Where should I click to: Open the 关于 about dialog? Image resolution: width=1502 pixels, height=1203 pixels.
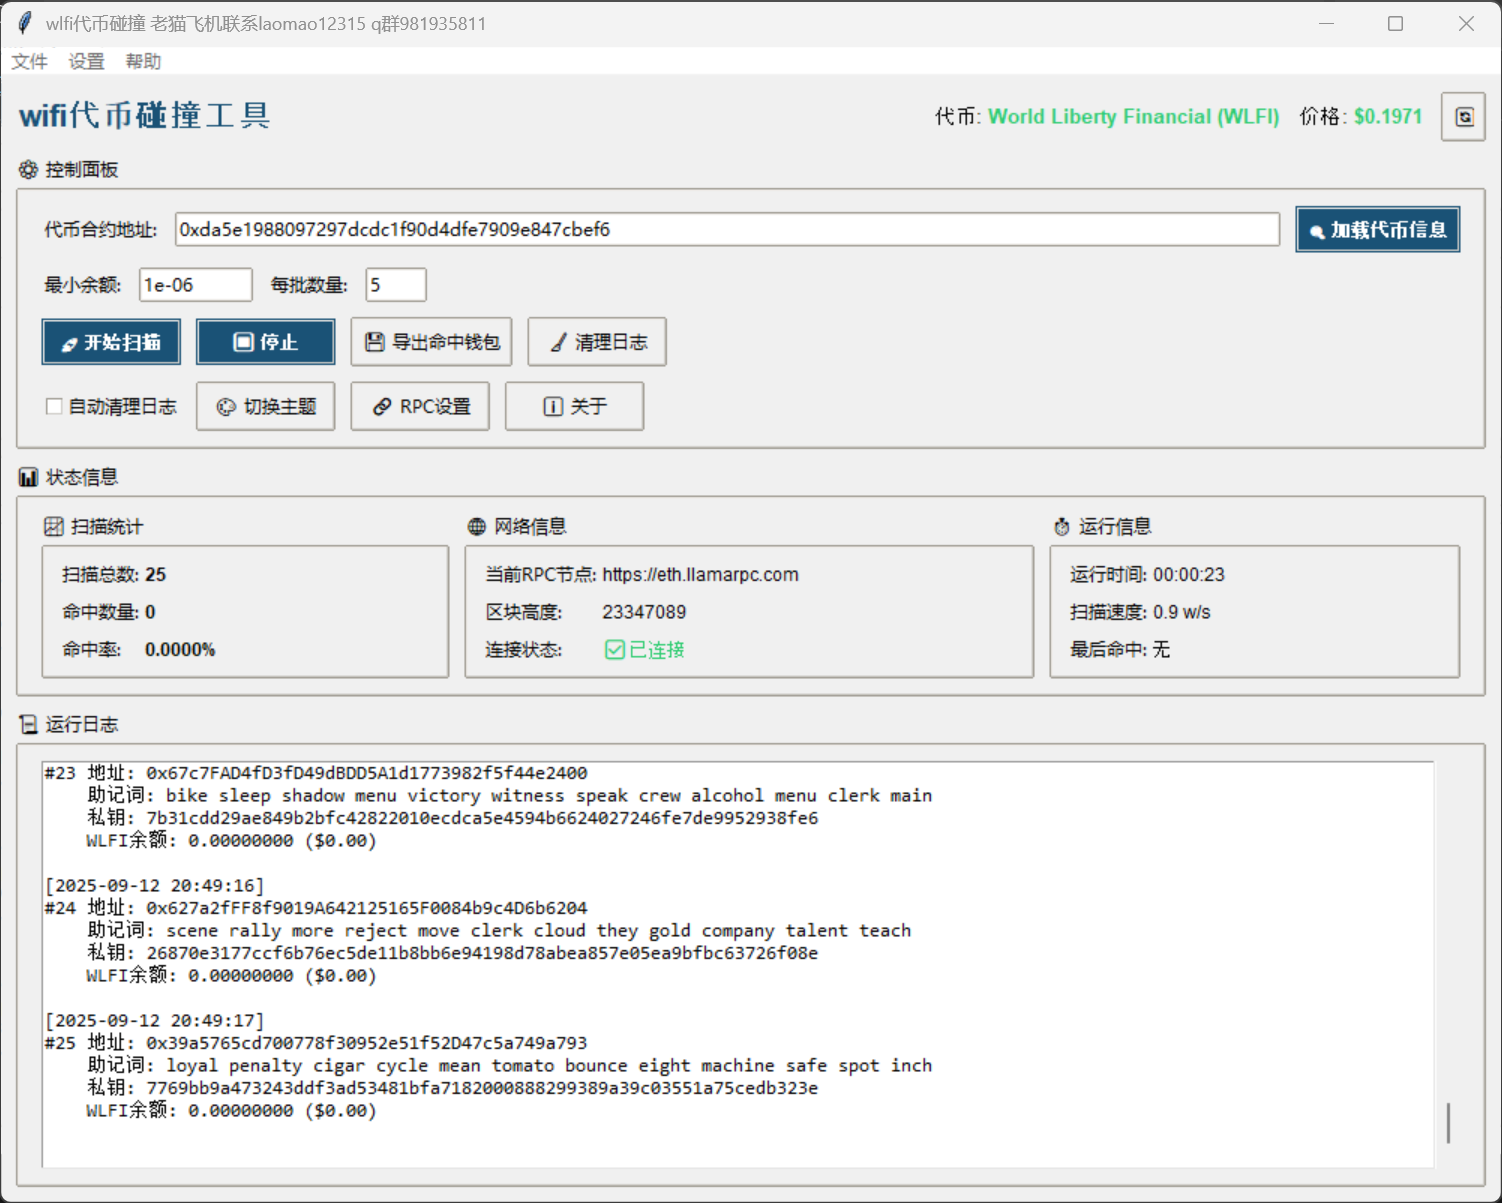[x=574, y=407]
